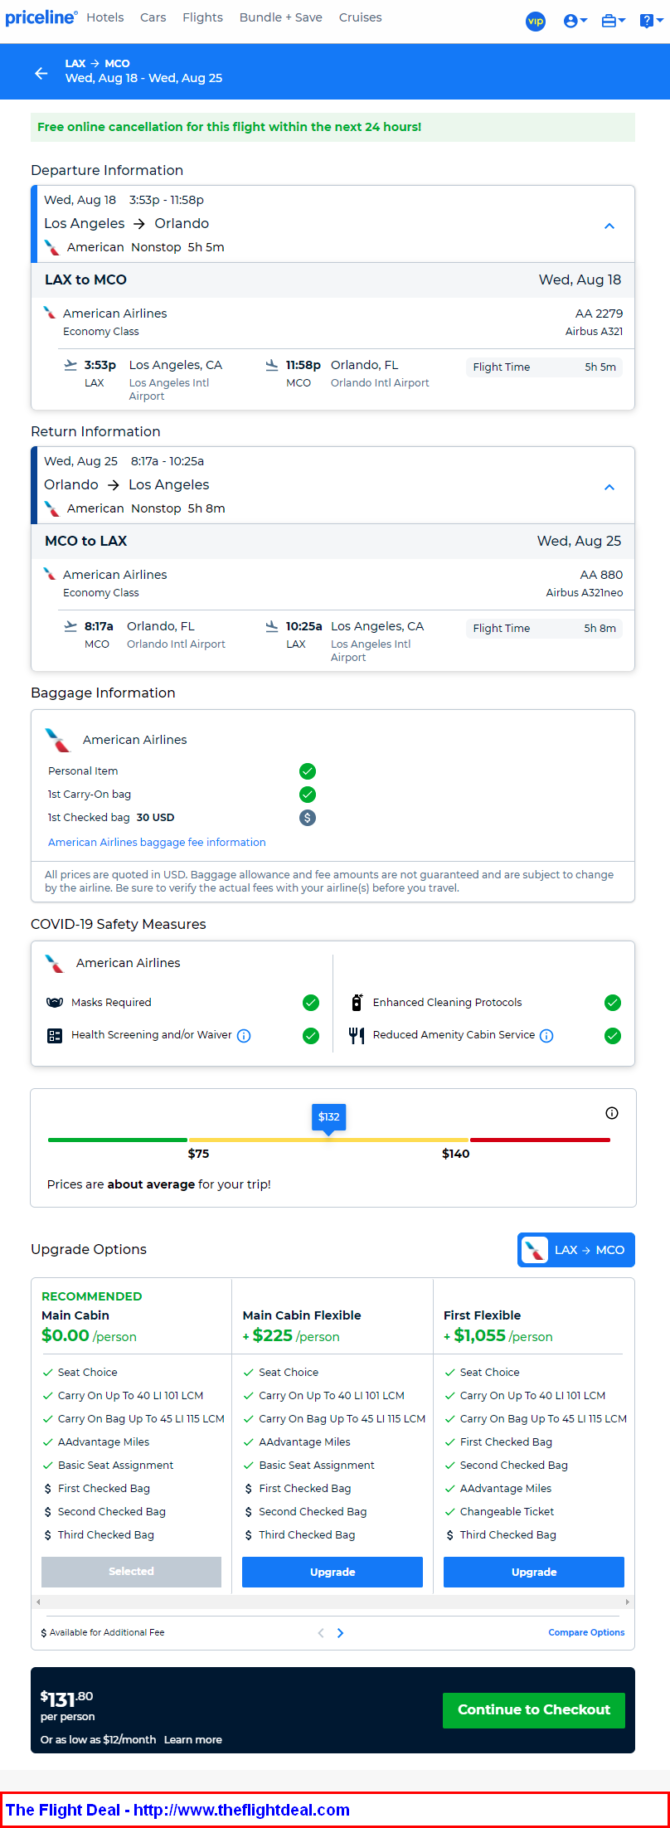Screen dimensions: 670x1828
Task: Open the Hotels menu item
Action: pyautogui.click(x=105, y=18)
